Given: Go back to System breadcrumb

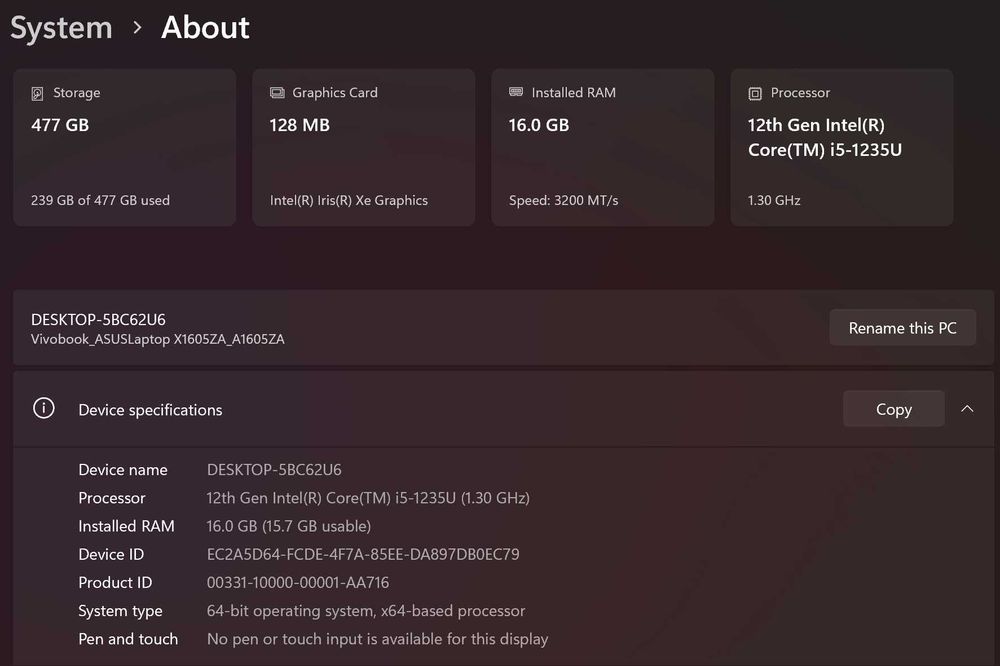Looking at the screenshot, I should [61, 28].
